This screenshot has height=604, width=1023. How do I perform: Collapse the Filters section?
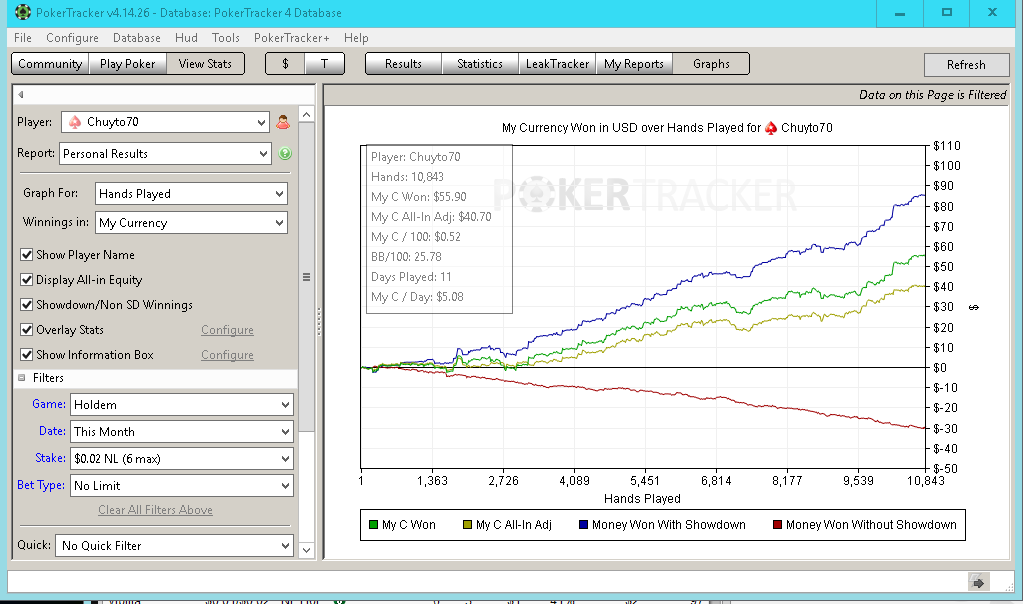click(x=22, y=378)
